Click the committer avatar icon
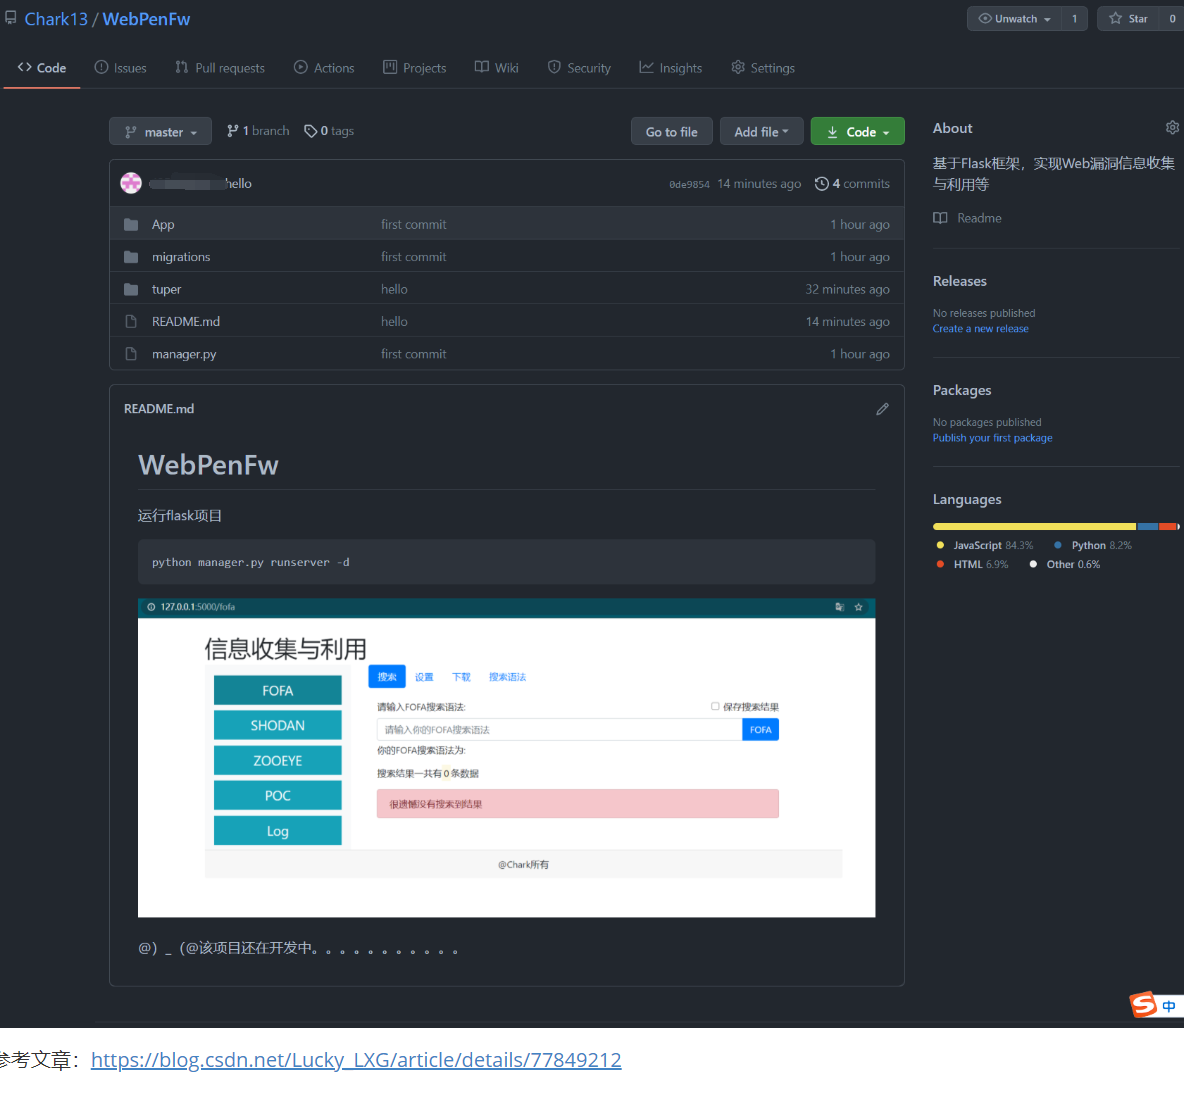The width and height of the screenshot is (1184, 1103). pos(131,183)
